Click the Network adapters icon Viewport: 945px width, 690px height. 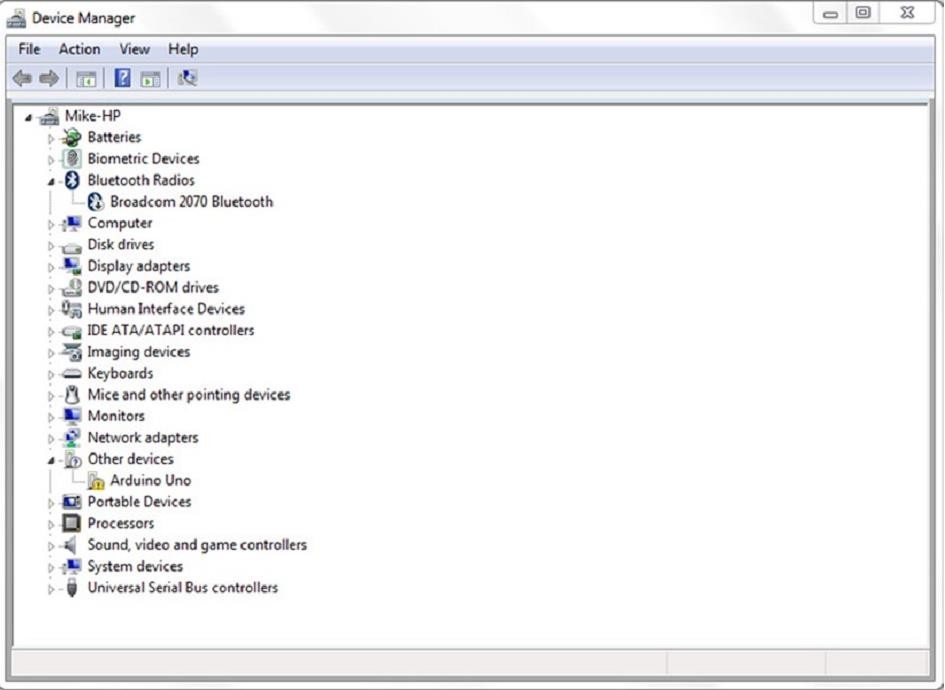click(72, 438)
